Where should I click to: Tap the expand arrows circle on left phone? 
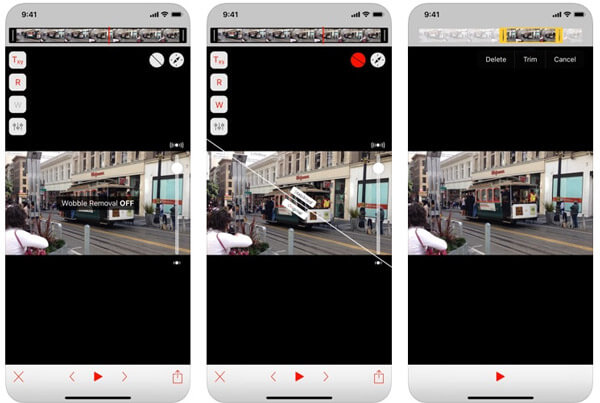point(177,60)
